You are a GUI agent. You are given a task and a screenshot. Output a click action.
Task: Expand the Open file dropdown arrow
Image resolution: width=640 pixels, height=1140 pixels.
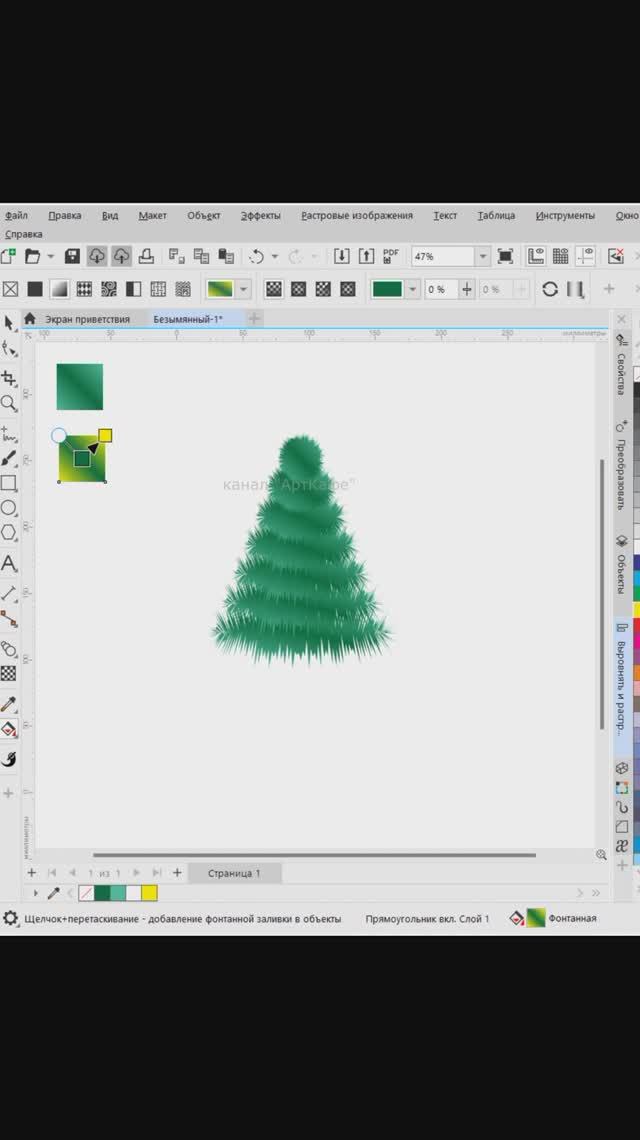(x=50, y=256)
